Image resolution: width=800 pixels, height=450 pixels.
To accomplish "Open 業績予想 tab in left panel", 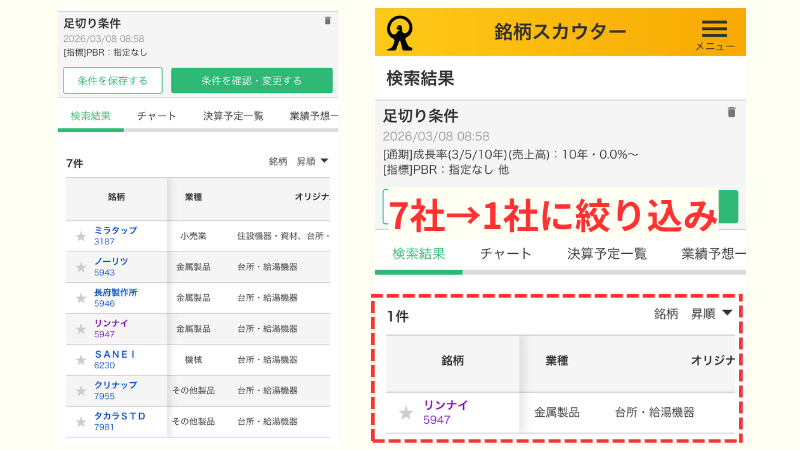I will (x=313, y=116).
